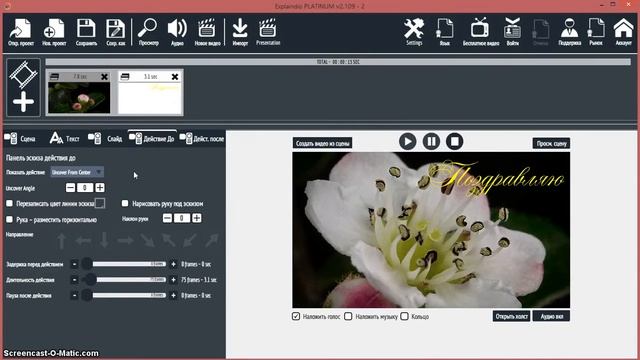Enable Кольцо loop checkbox
Screen dimensions: 640x360
coord(404,316)
